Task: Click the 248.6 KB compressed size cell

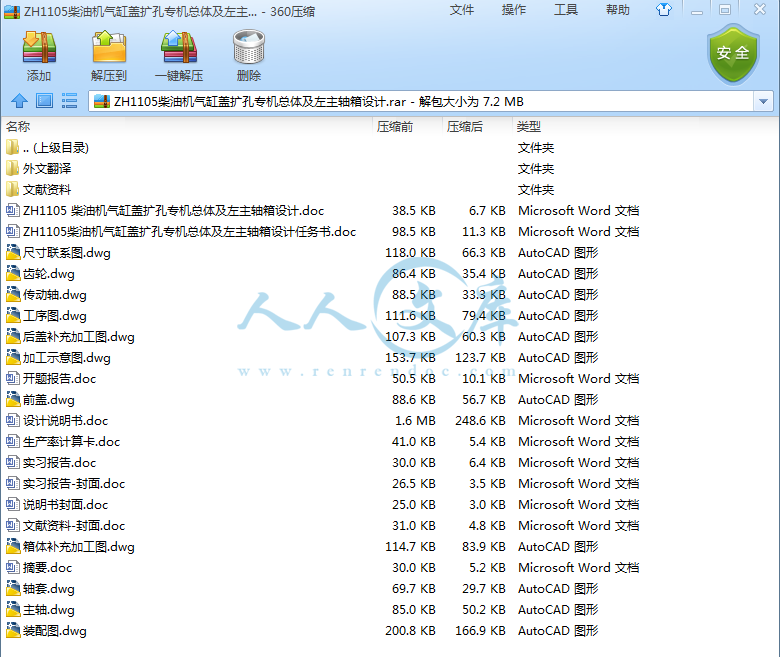Action: (x=480, y=421)
